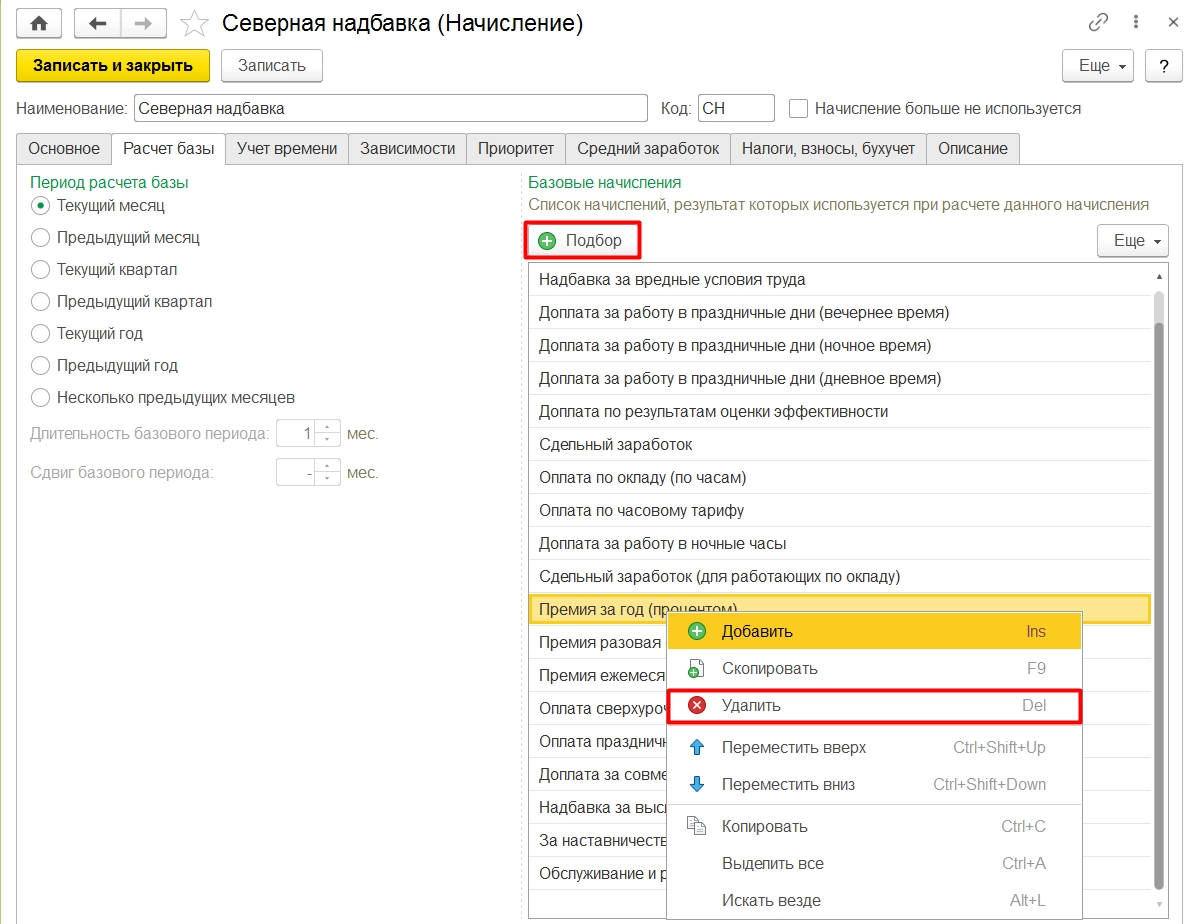Check Начисление больше не используется
The width and height of the screenshot is (1200, 924).
point(798,108)
